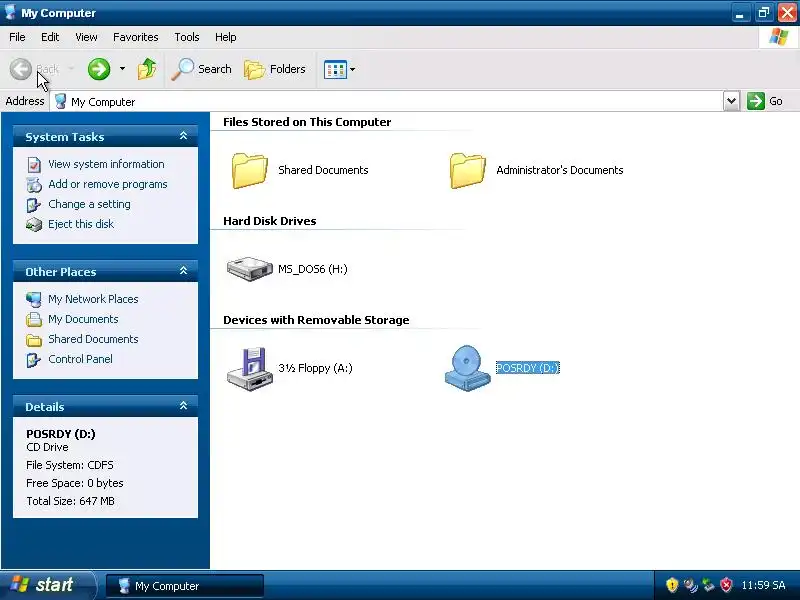Click Change a setting link
The height and width of the screenshot is (600, 800).
pos(89,204)
